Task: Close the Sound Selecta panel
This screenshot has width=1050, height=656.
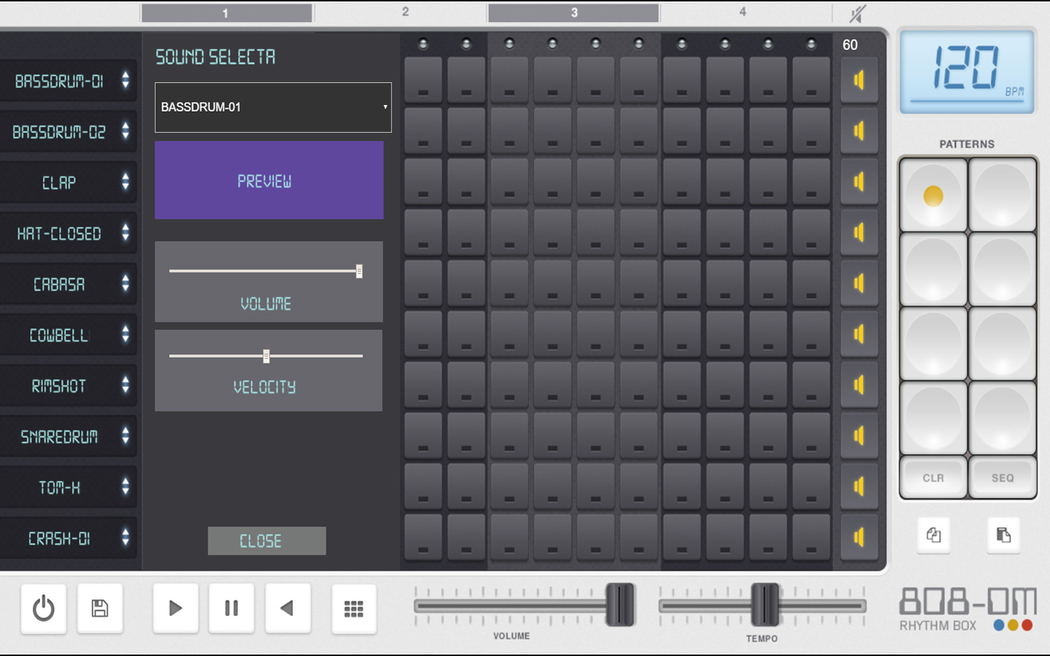Action: click(x=266, y=541)
